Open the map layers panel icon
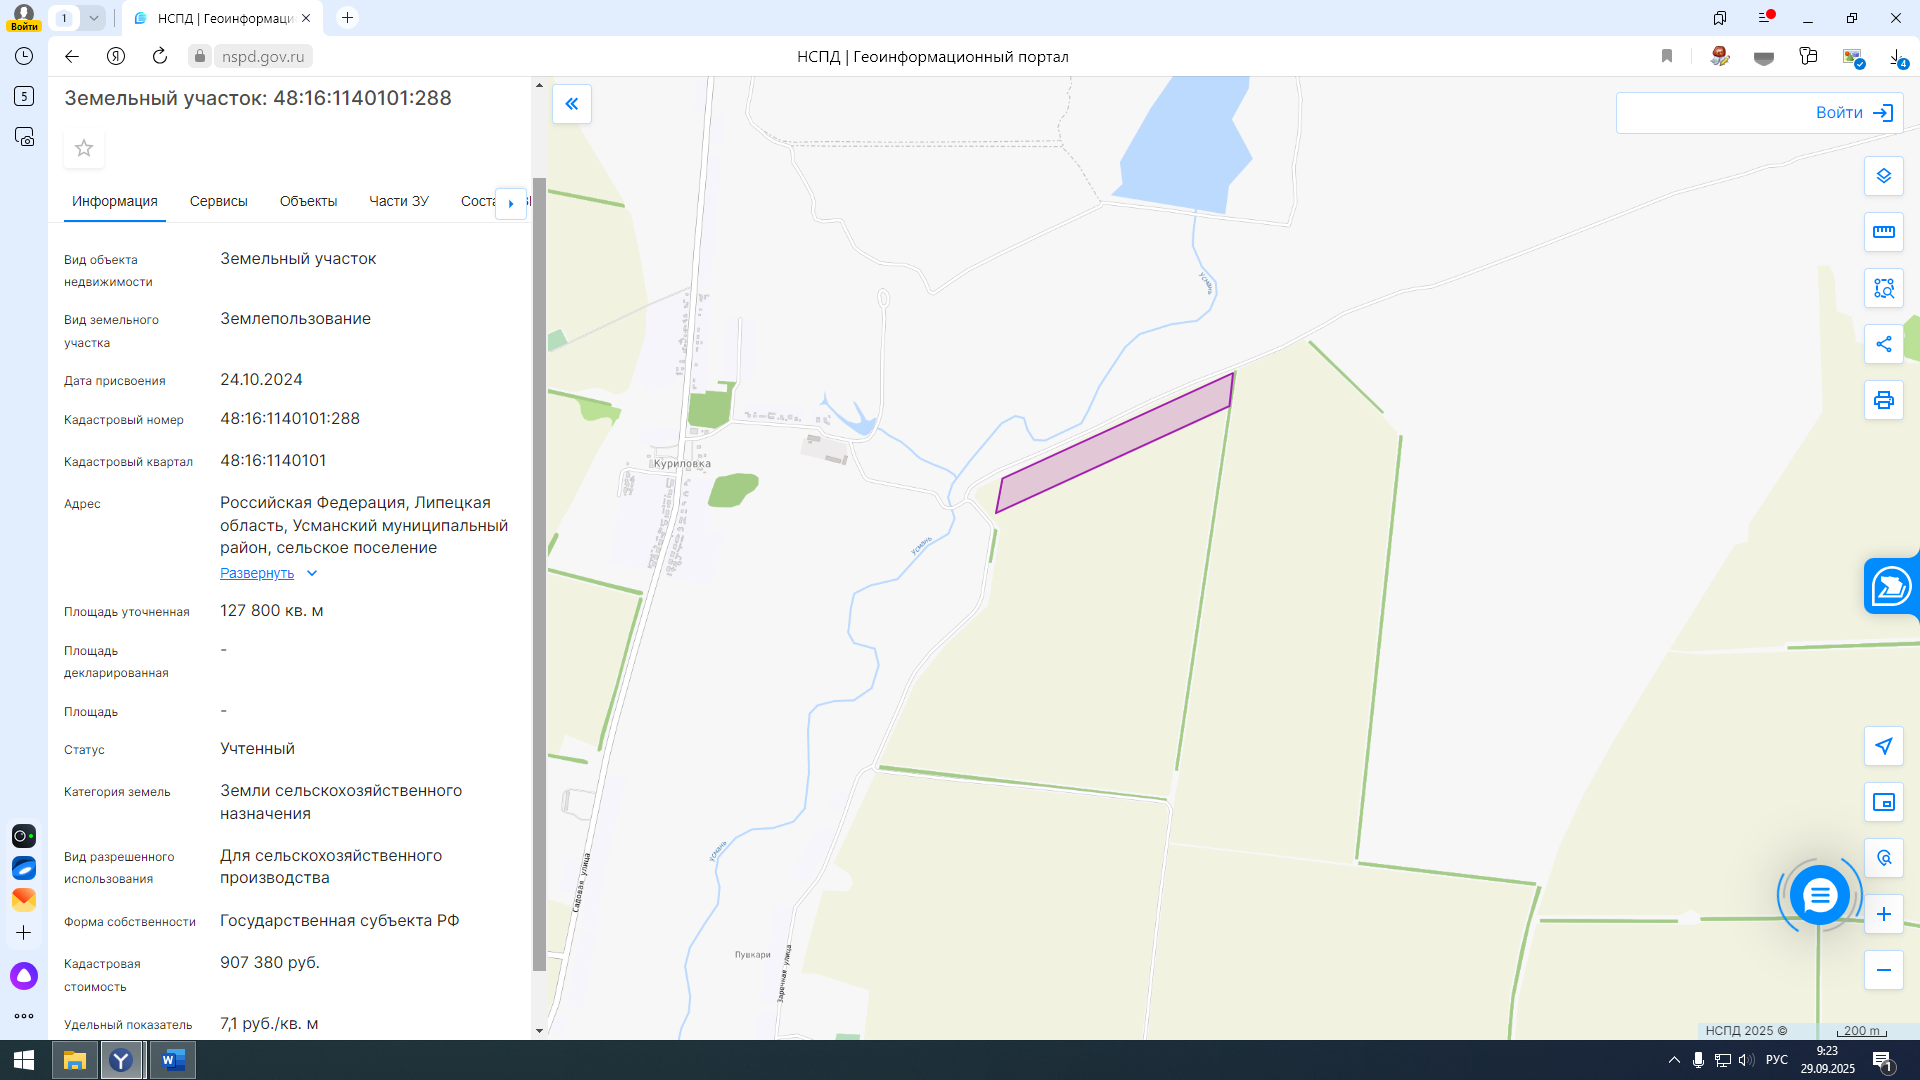This screenshot has height=1080, width=1920. [x=1883, y=176]
